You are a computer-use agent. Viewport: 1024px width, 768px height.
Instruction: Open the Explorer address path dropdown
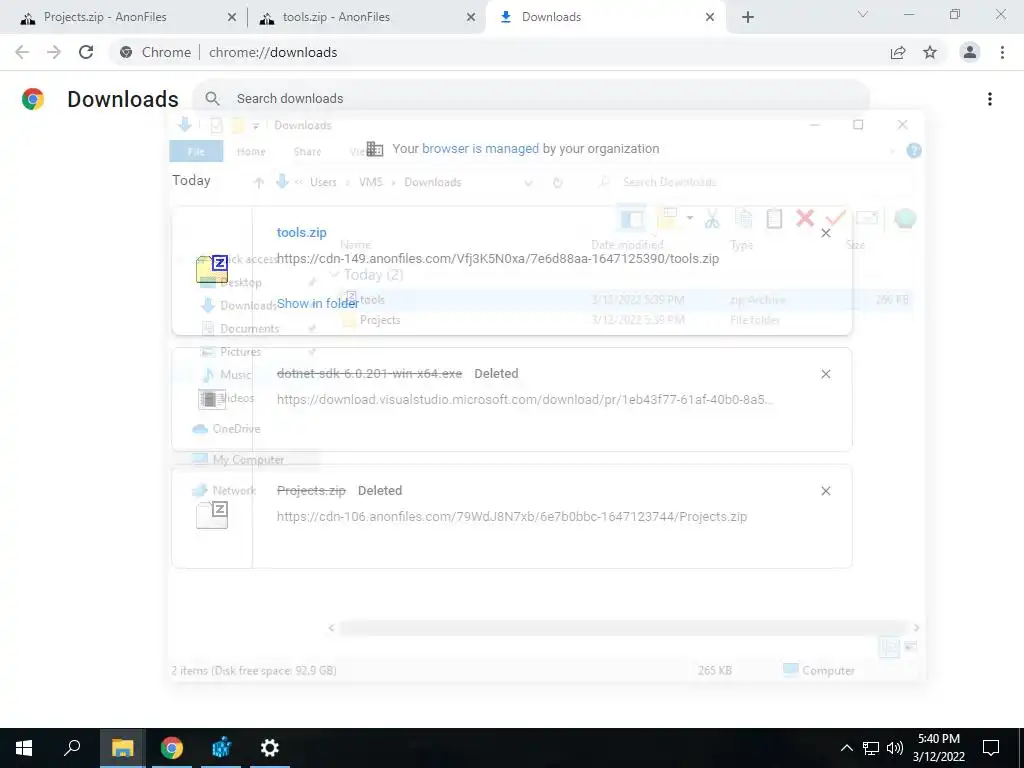pos(528,183)
